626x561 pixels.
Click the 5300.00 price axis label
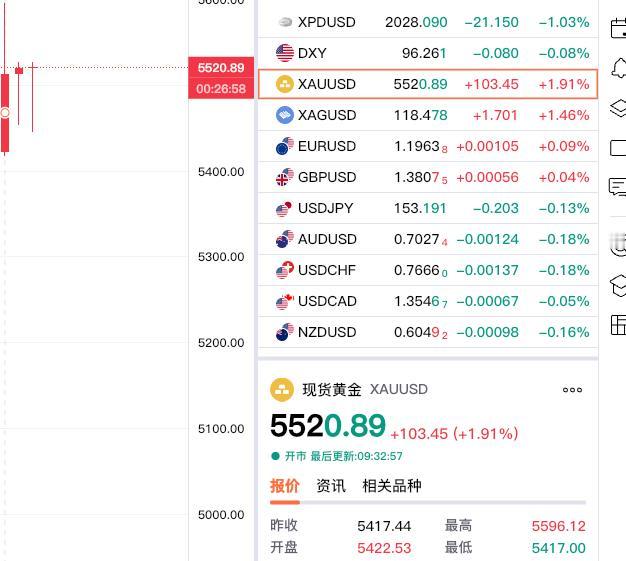(221, 257)
